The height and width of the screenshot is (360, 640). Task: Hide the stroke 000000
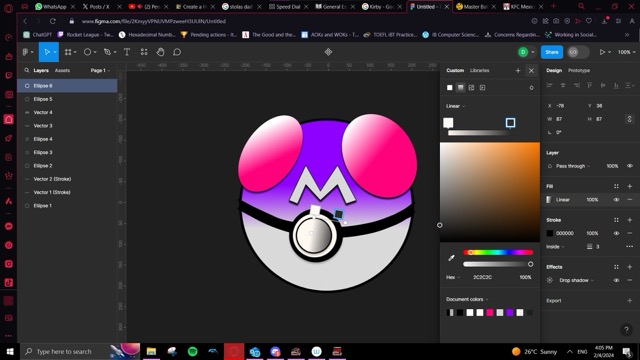coord(616,233)
